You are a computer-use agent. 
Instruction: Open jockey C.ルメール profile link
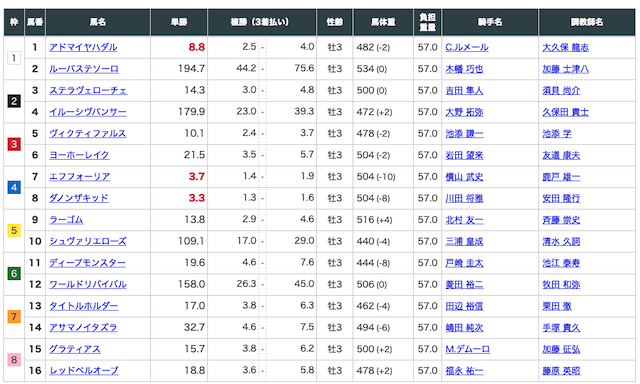click(467, 47)
